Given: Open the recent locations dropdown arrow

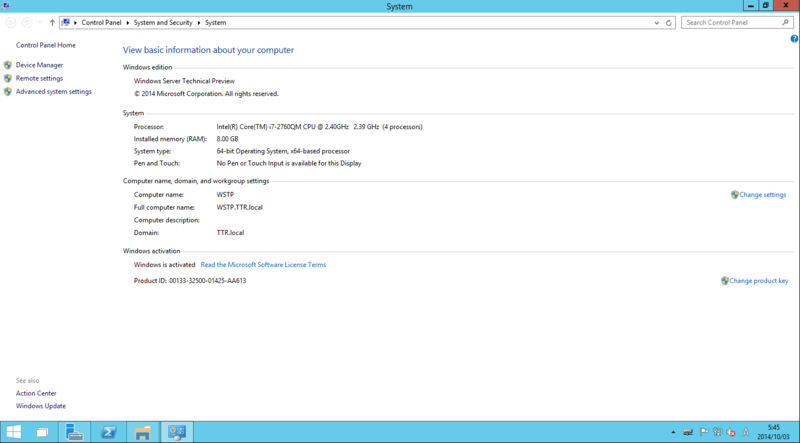Looking at the screenshot, I should point(40,22).
